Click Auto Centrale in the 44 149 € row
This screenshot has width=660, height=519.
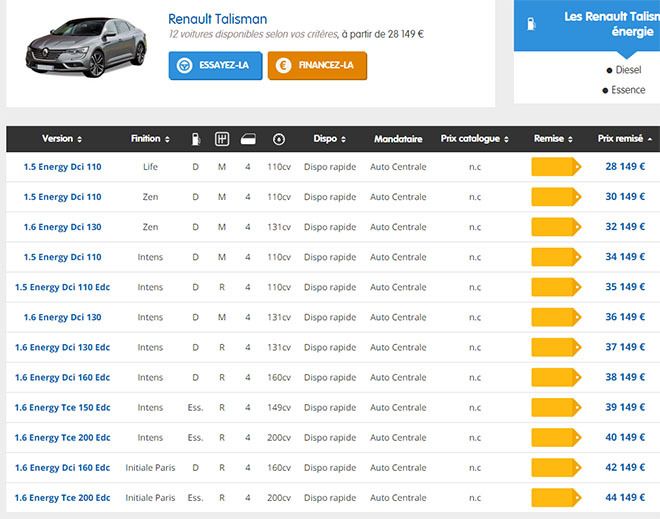click(398, 498)
